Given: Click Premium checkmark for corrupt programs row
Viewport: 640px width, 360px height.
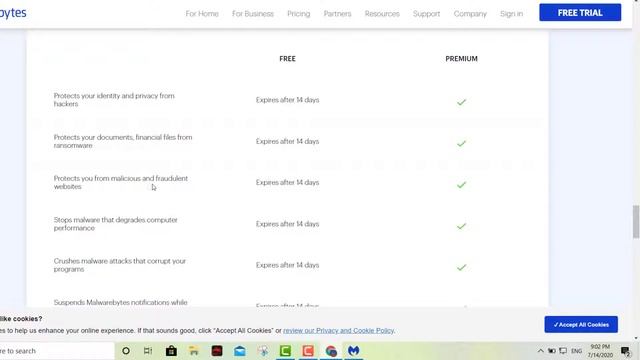Looking at the screenshot, I should [461, 267].
